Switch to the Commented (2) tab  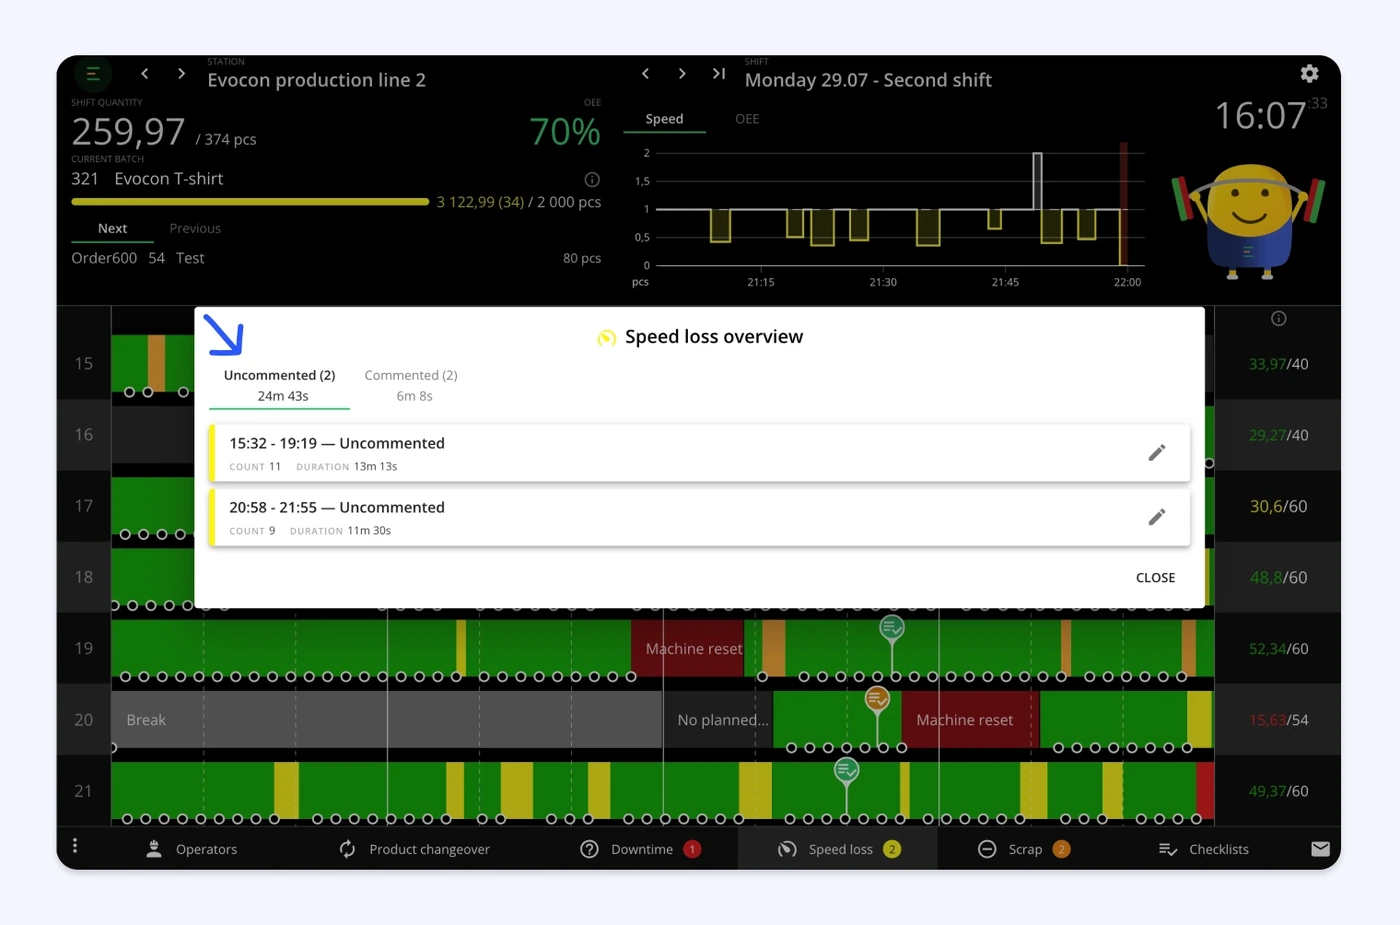[x=411, y=385]
